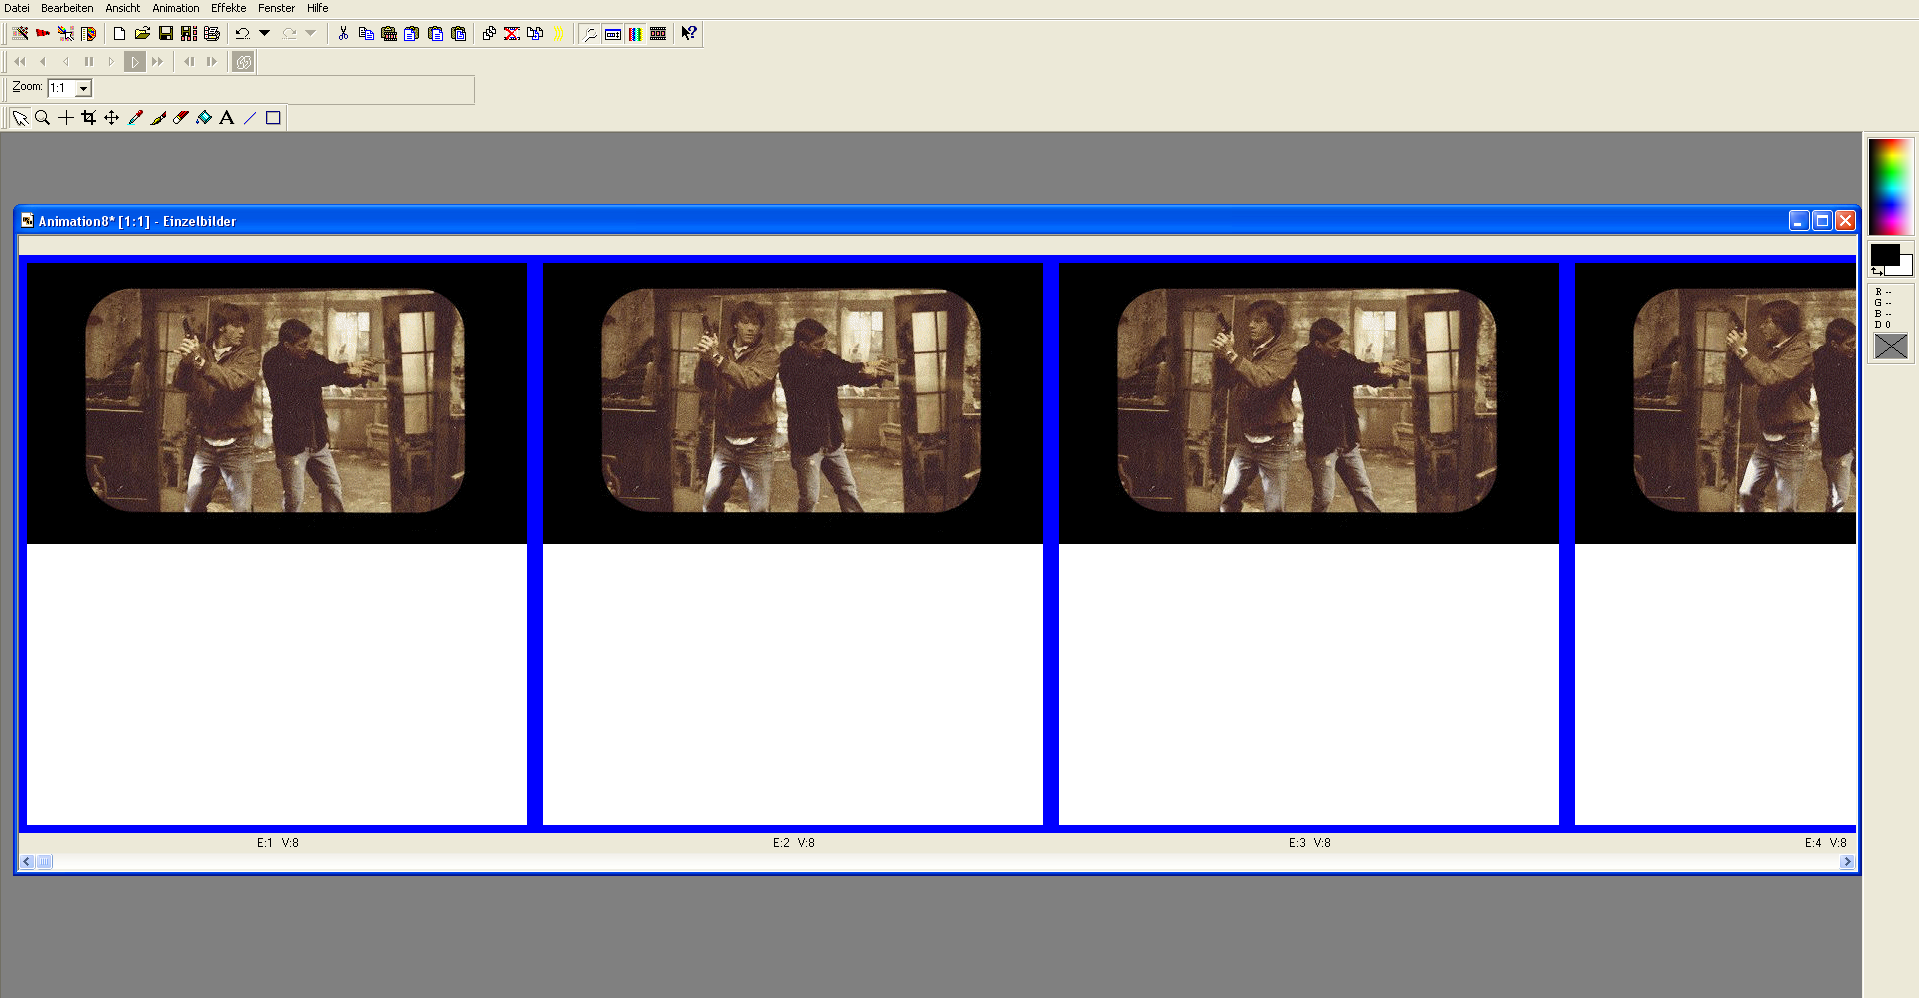Click the Export Frames to Paint Shop icon

coord(89,33)
